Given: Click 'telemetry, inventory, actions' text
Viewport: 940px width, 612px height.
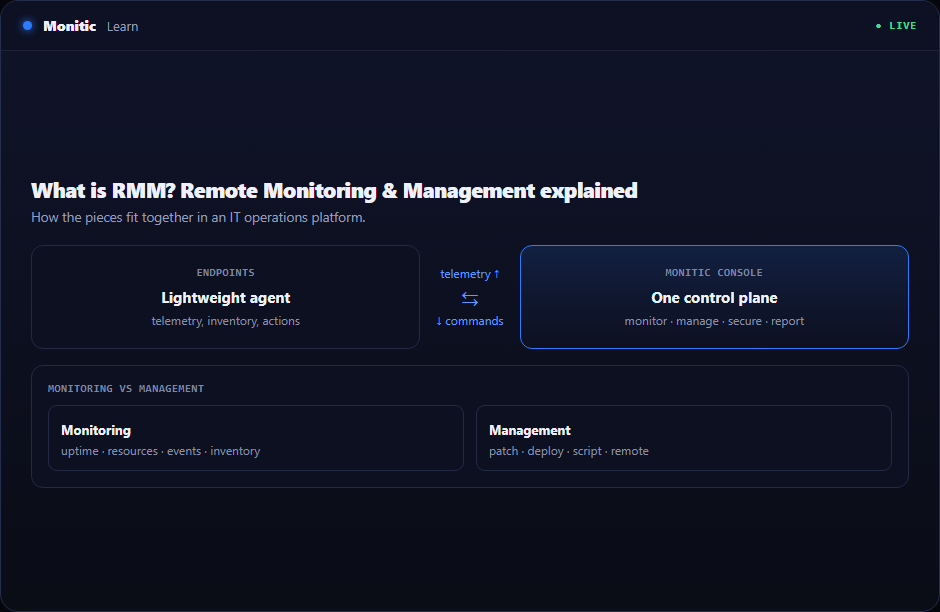Looking at the screenshot, I should tap(225, 321).
